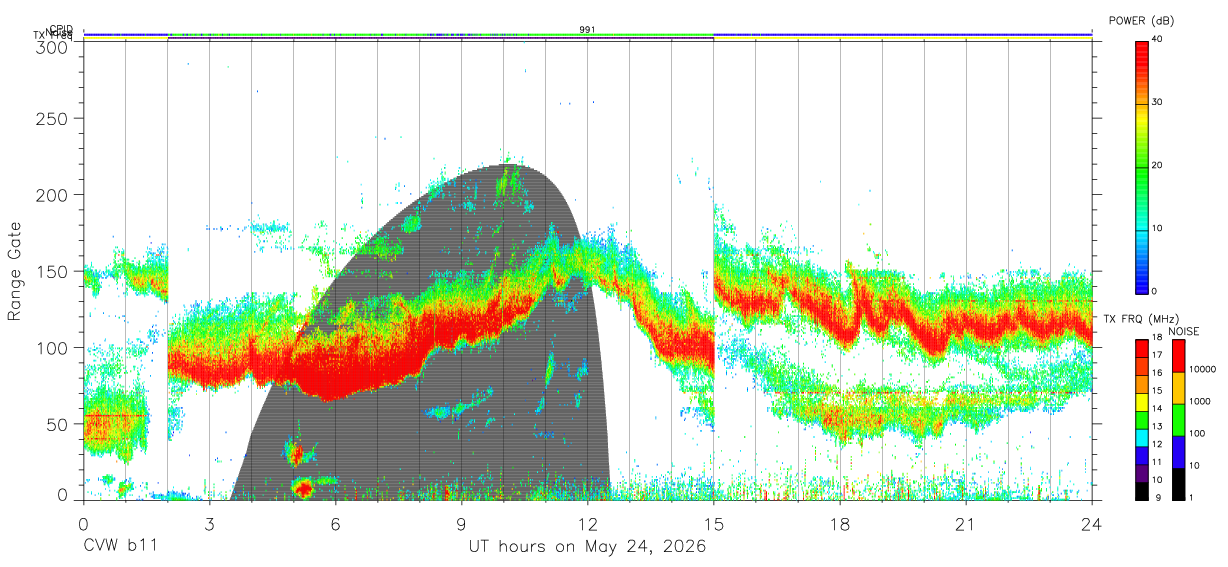The width and height of the screenshot is (1228, 567).
Task: Click the purple 10 MHz swatch in TX FRQ scale
Action: tap(1142, 475)
